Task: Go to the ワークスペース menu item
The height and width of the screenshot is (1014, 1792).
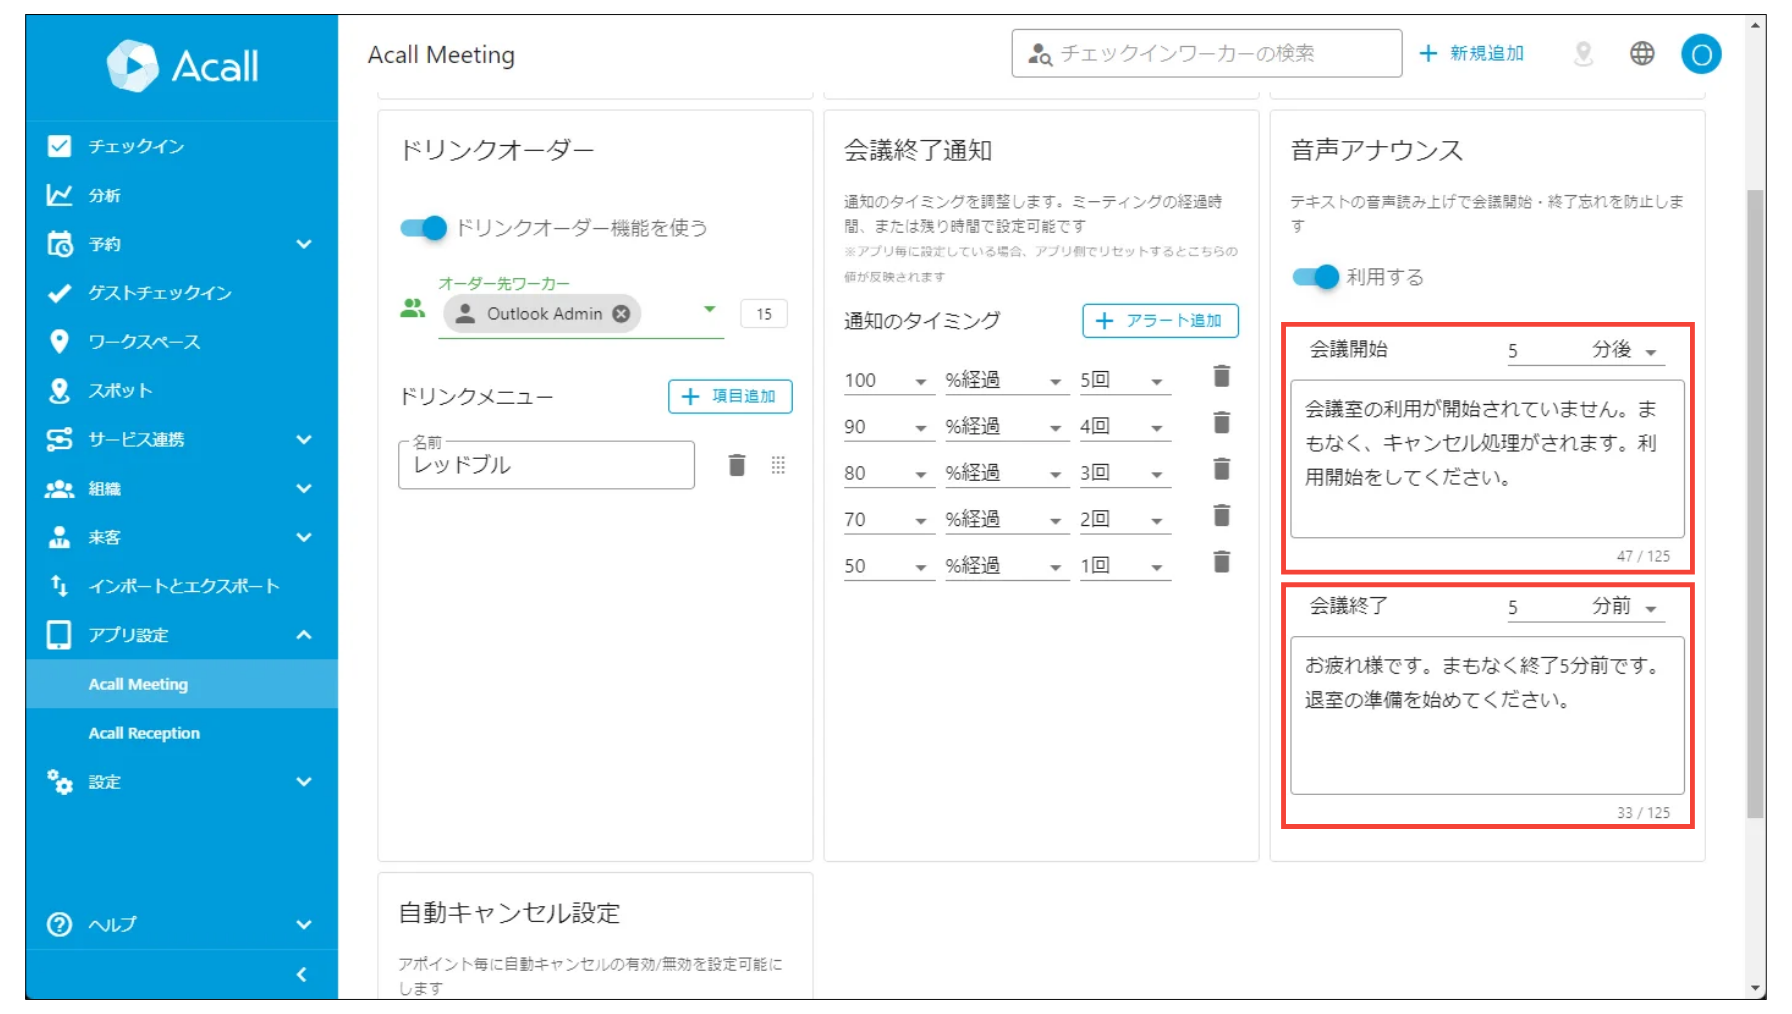Action: [x=144, y=342]
